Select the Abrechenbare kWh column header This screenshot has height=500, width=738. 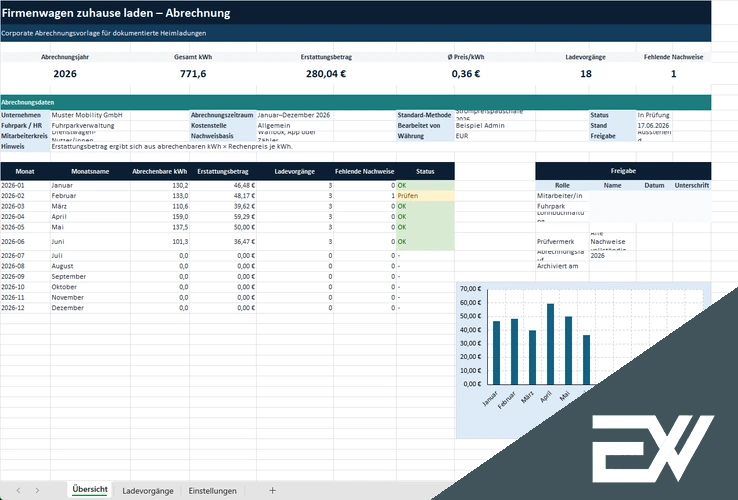pyautogui.click(x=160, y=171)
